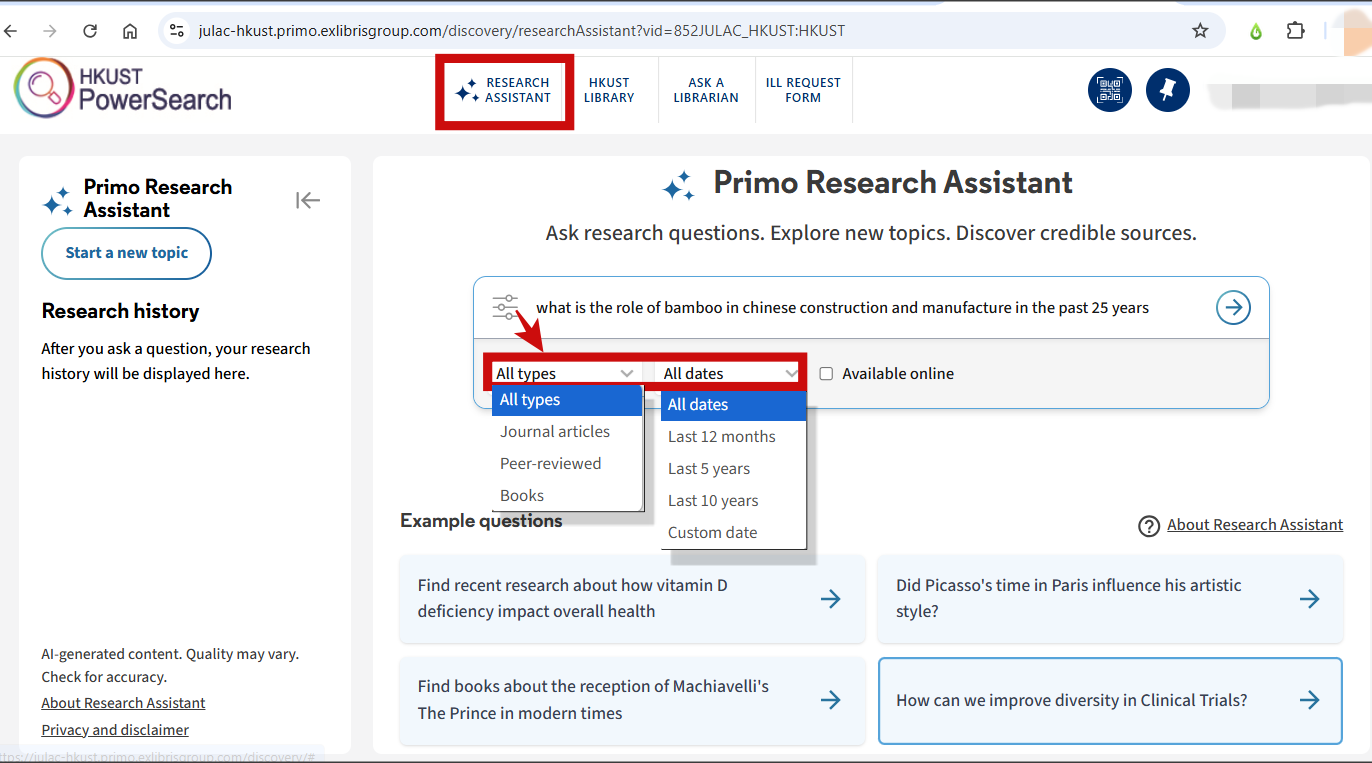Go to the browser home page
The image size is (1372, 763).
pyautogui.click(x=130, y=31)
